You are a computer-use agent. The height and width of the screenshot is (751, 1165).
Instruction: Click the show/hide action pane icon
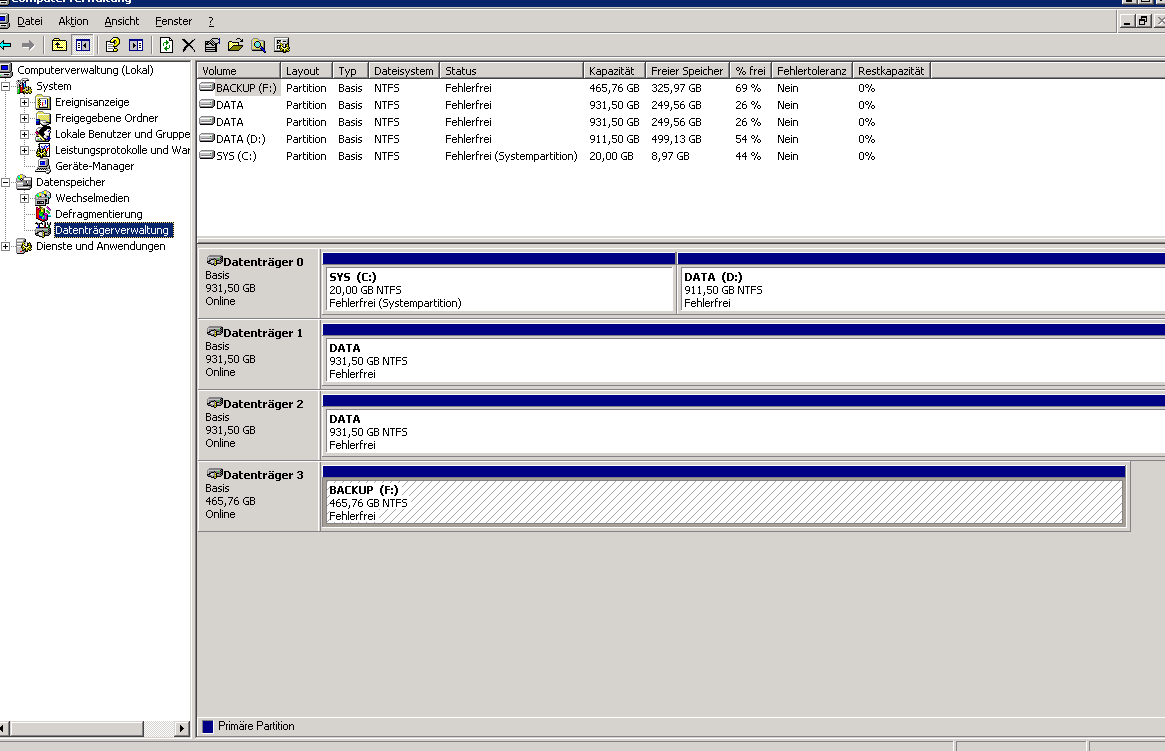click(x=136, y=45)
